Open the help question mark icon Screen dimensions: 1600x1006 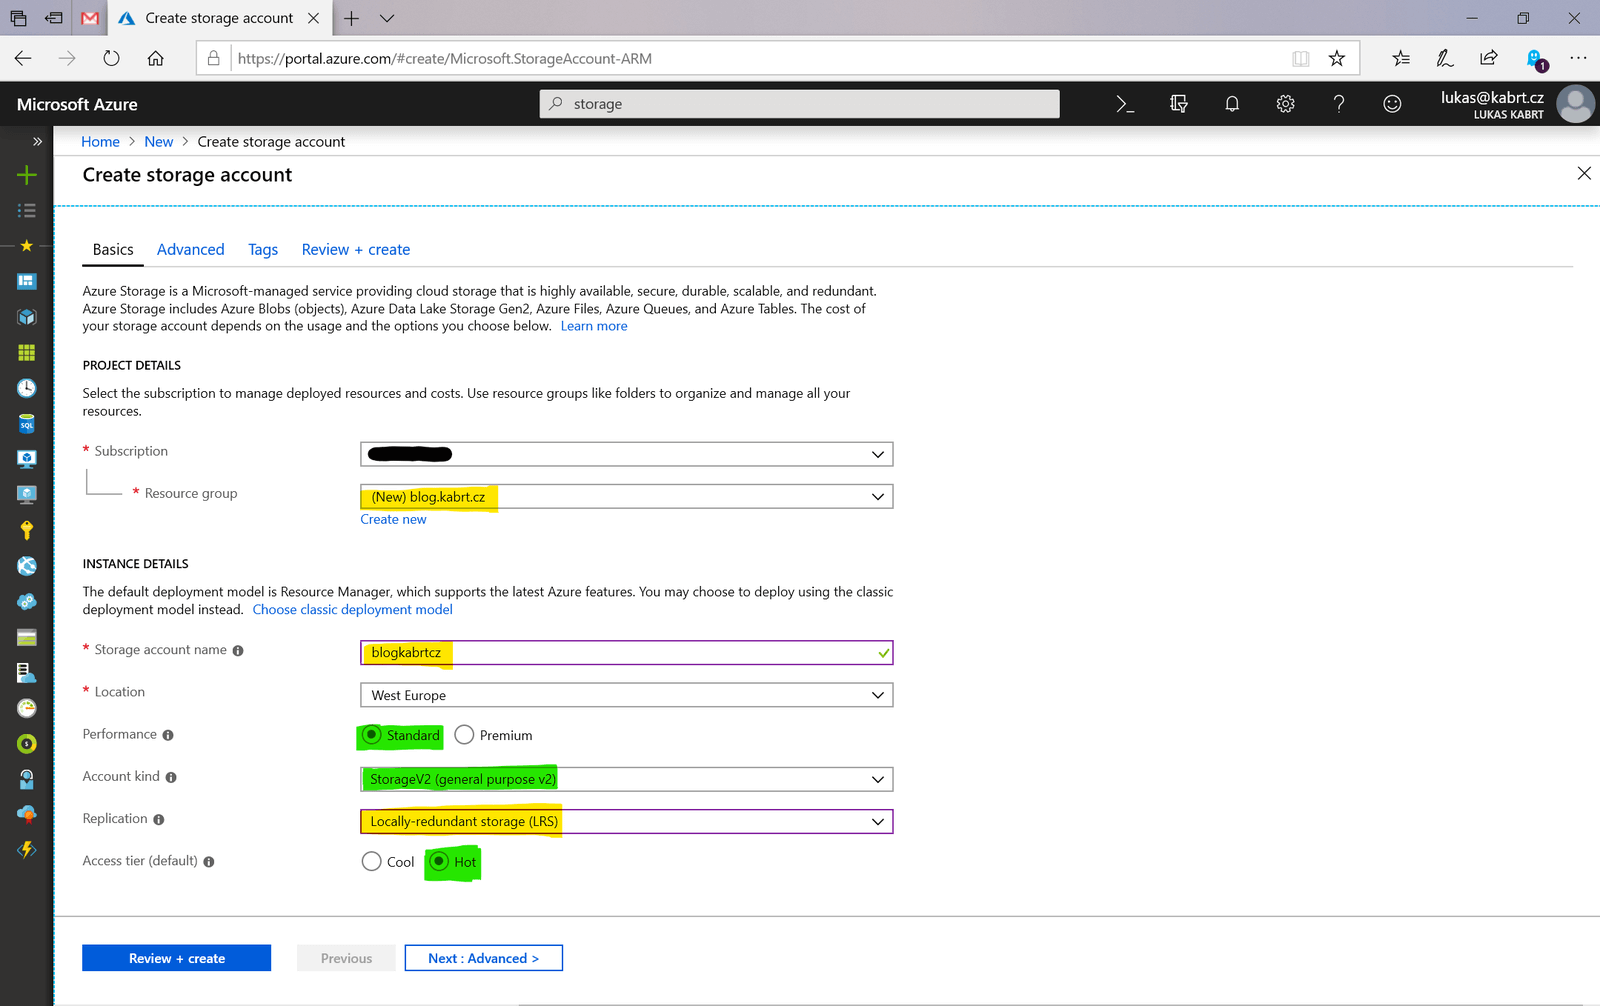(1339, 104)
